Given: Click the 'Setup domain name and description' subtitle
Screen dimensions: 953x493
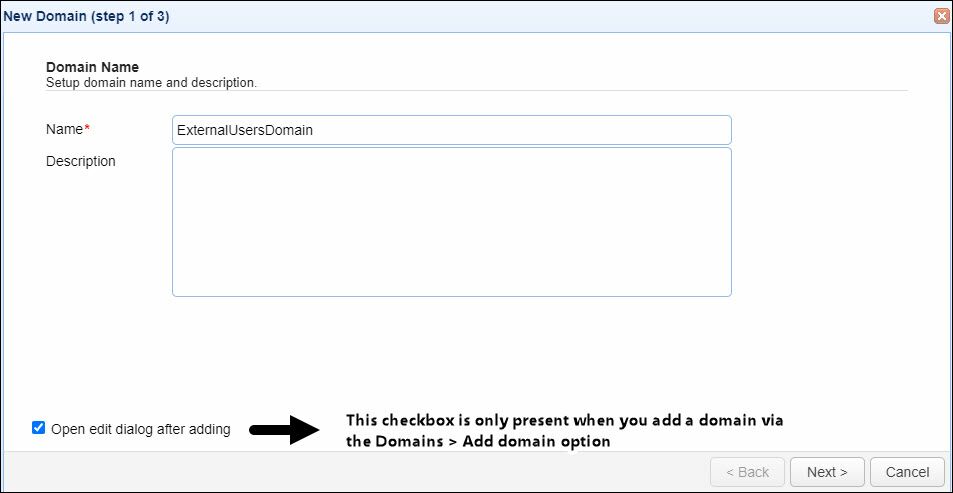Looking at the screenshot, I should [151, 83].
